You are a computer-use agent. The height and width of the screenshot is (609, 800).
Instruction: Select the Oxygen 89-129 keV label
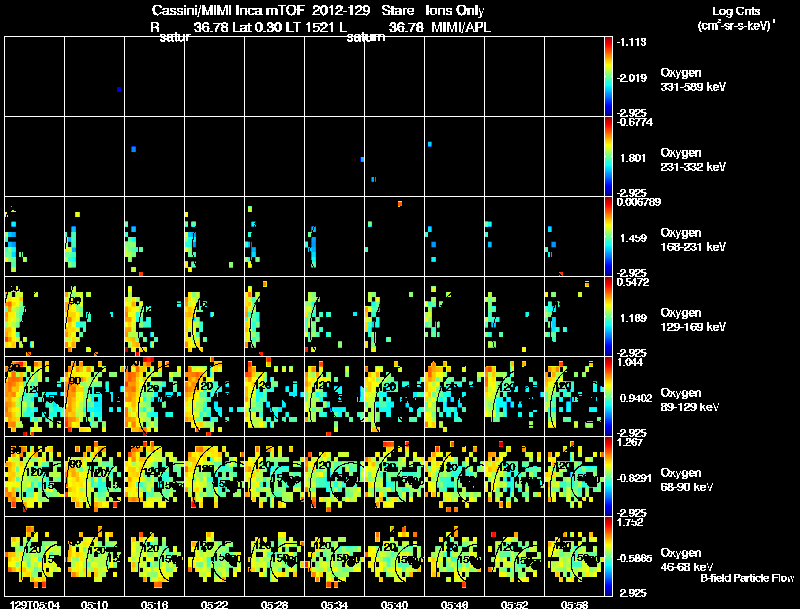tap(689, 400)
